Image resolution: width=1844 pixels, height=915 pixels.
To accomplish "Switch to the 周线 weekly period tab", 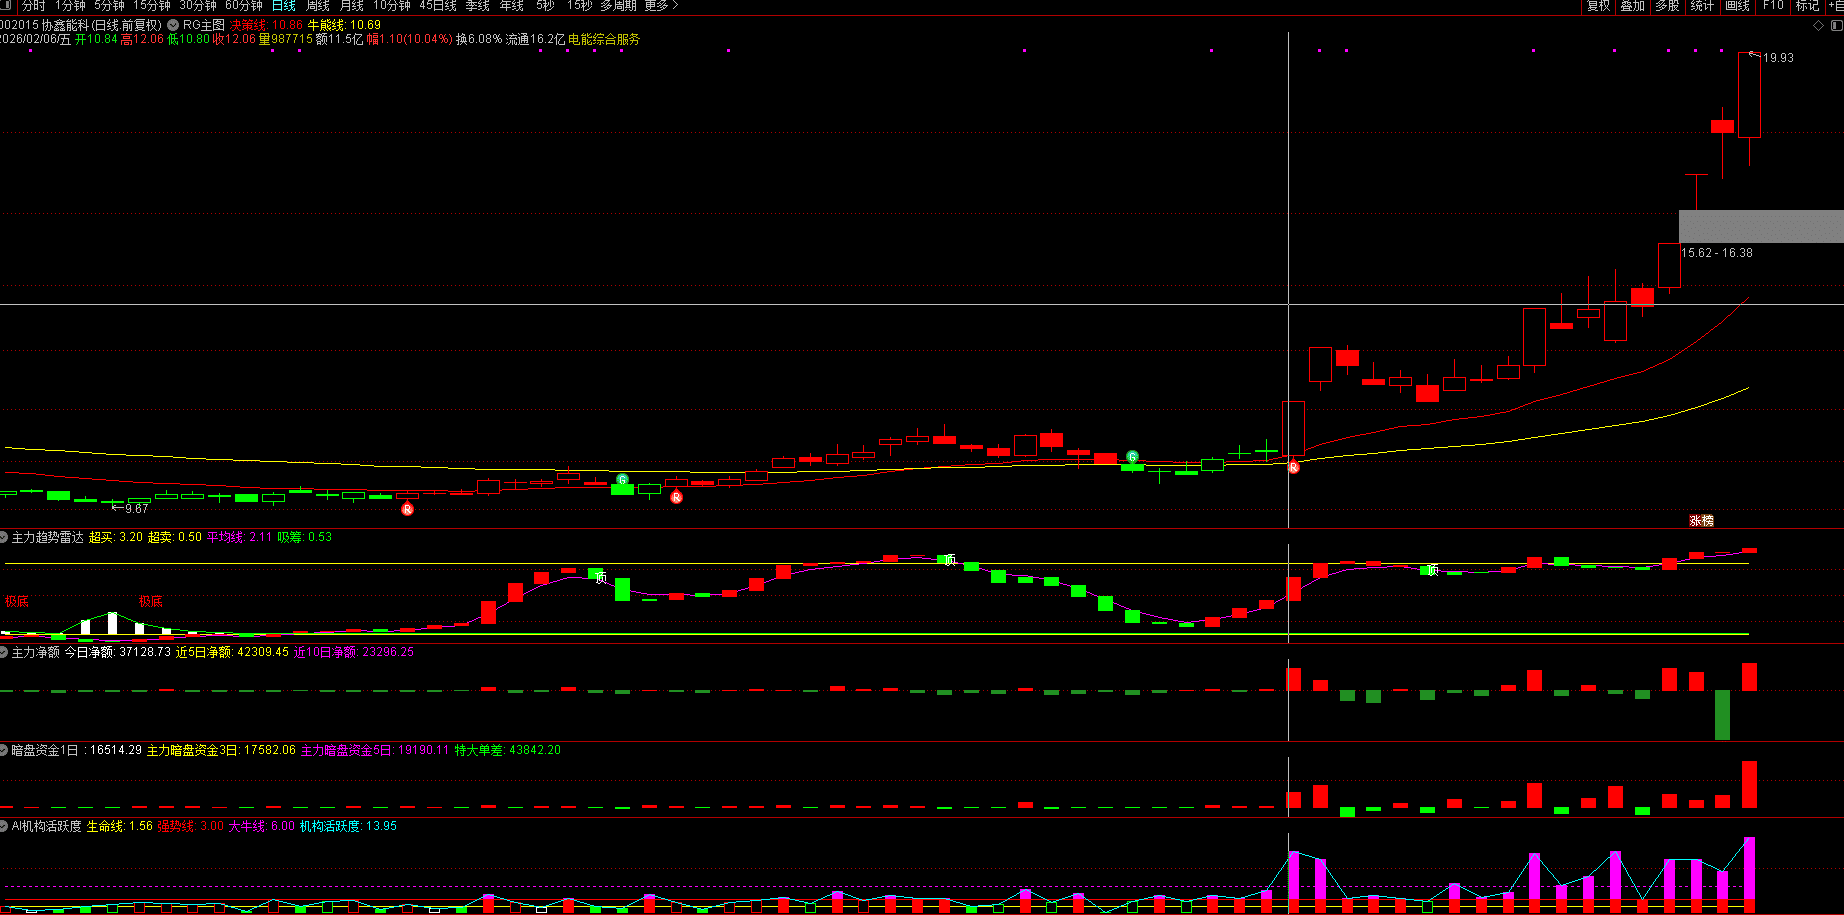I will pyautogui.click(x=318, y=6).
